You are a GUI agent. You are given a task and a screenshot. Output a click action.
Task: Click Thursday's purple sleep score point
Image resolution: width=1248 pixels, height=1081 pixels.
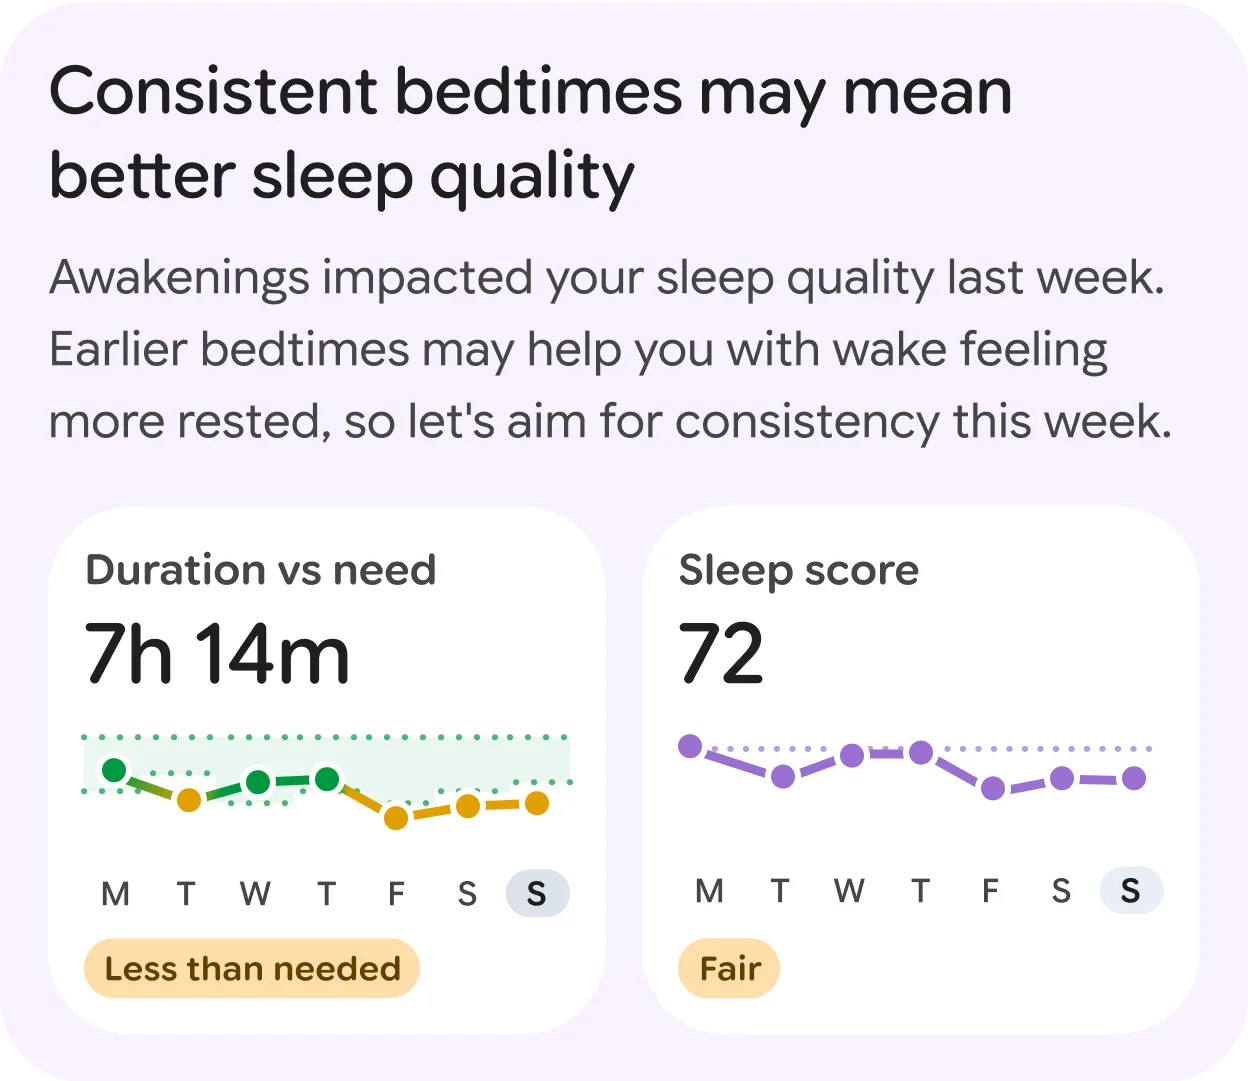919,750
